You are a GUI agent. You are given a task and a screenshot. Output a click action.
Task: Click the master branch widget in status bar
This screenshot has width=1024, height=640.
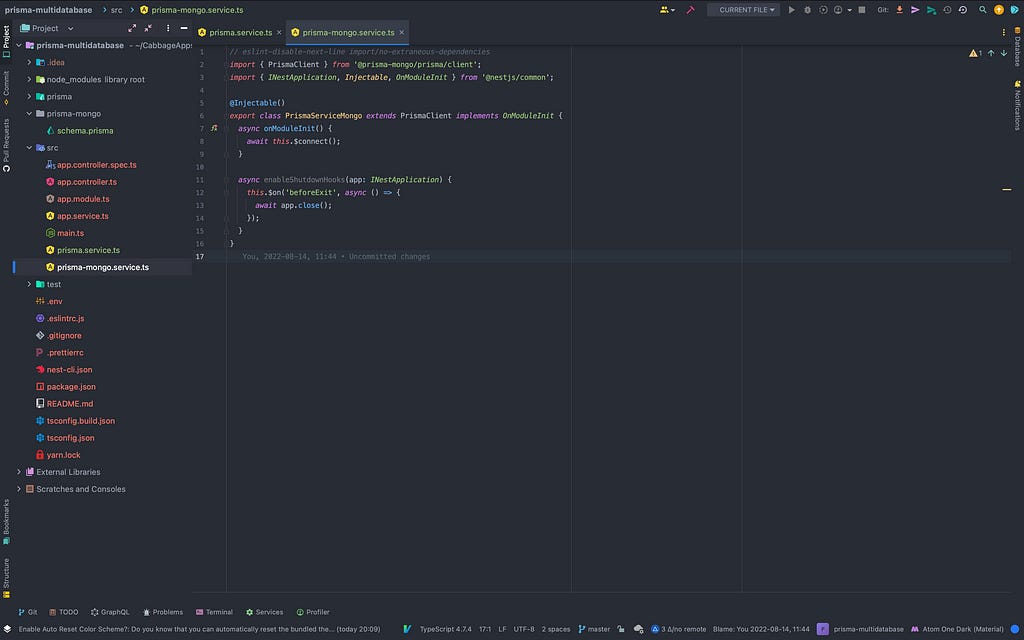[594, 629]
